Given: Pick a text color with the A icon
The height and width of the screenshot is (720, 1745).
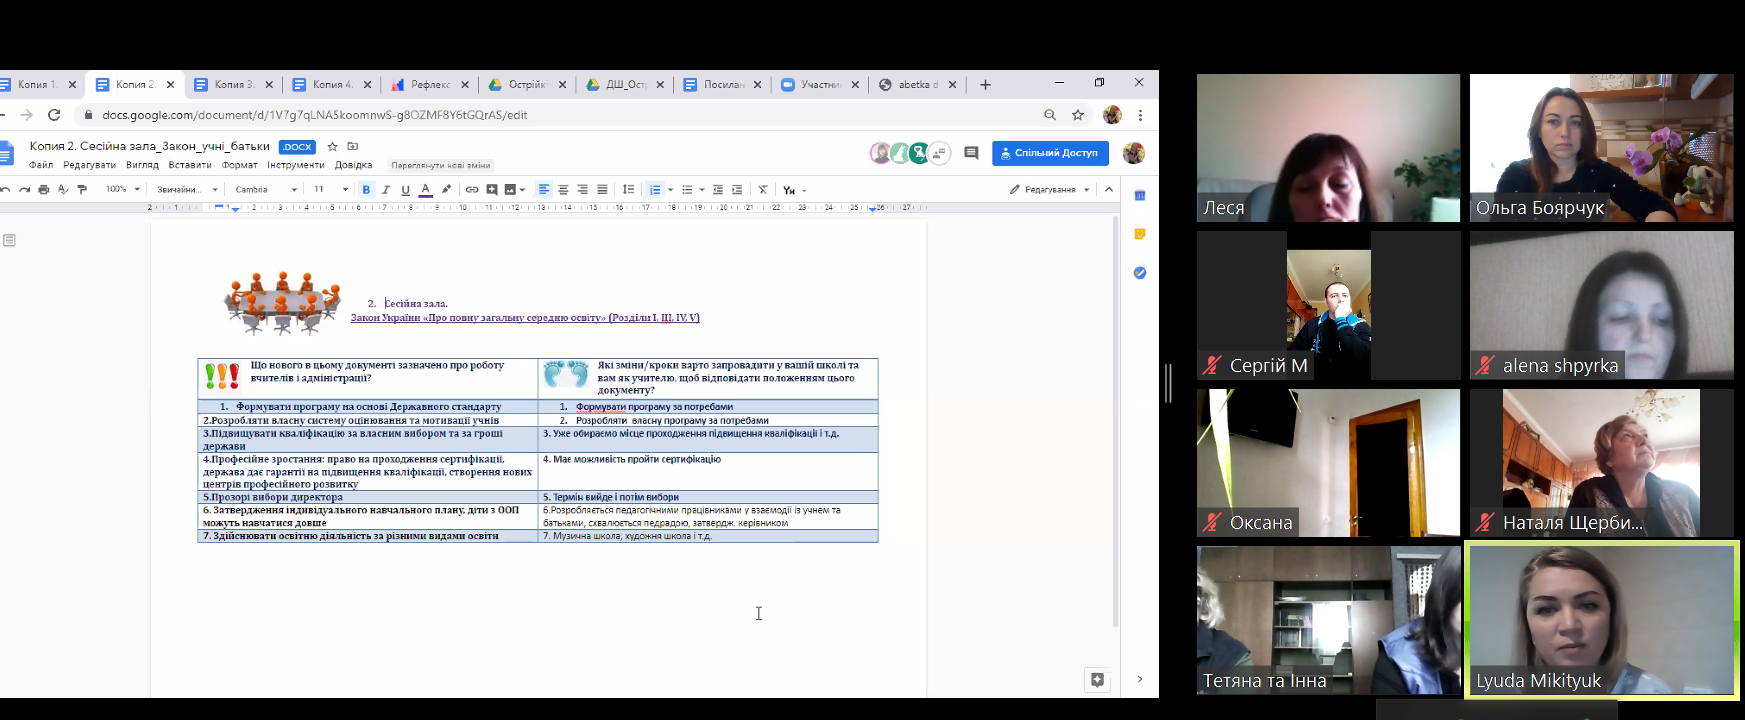Looking at the screenshot, I should pos(425,189).
